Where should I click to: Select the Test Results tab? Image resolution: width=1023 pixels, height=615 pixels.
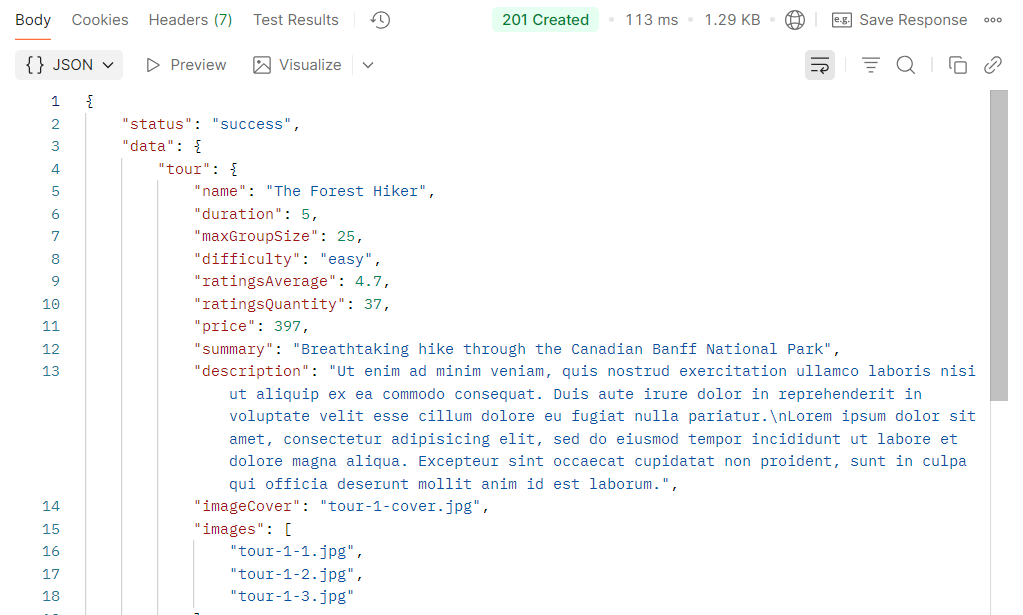pyautogui.click(x=296, y=20)
